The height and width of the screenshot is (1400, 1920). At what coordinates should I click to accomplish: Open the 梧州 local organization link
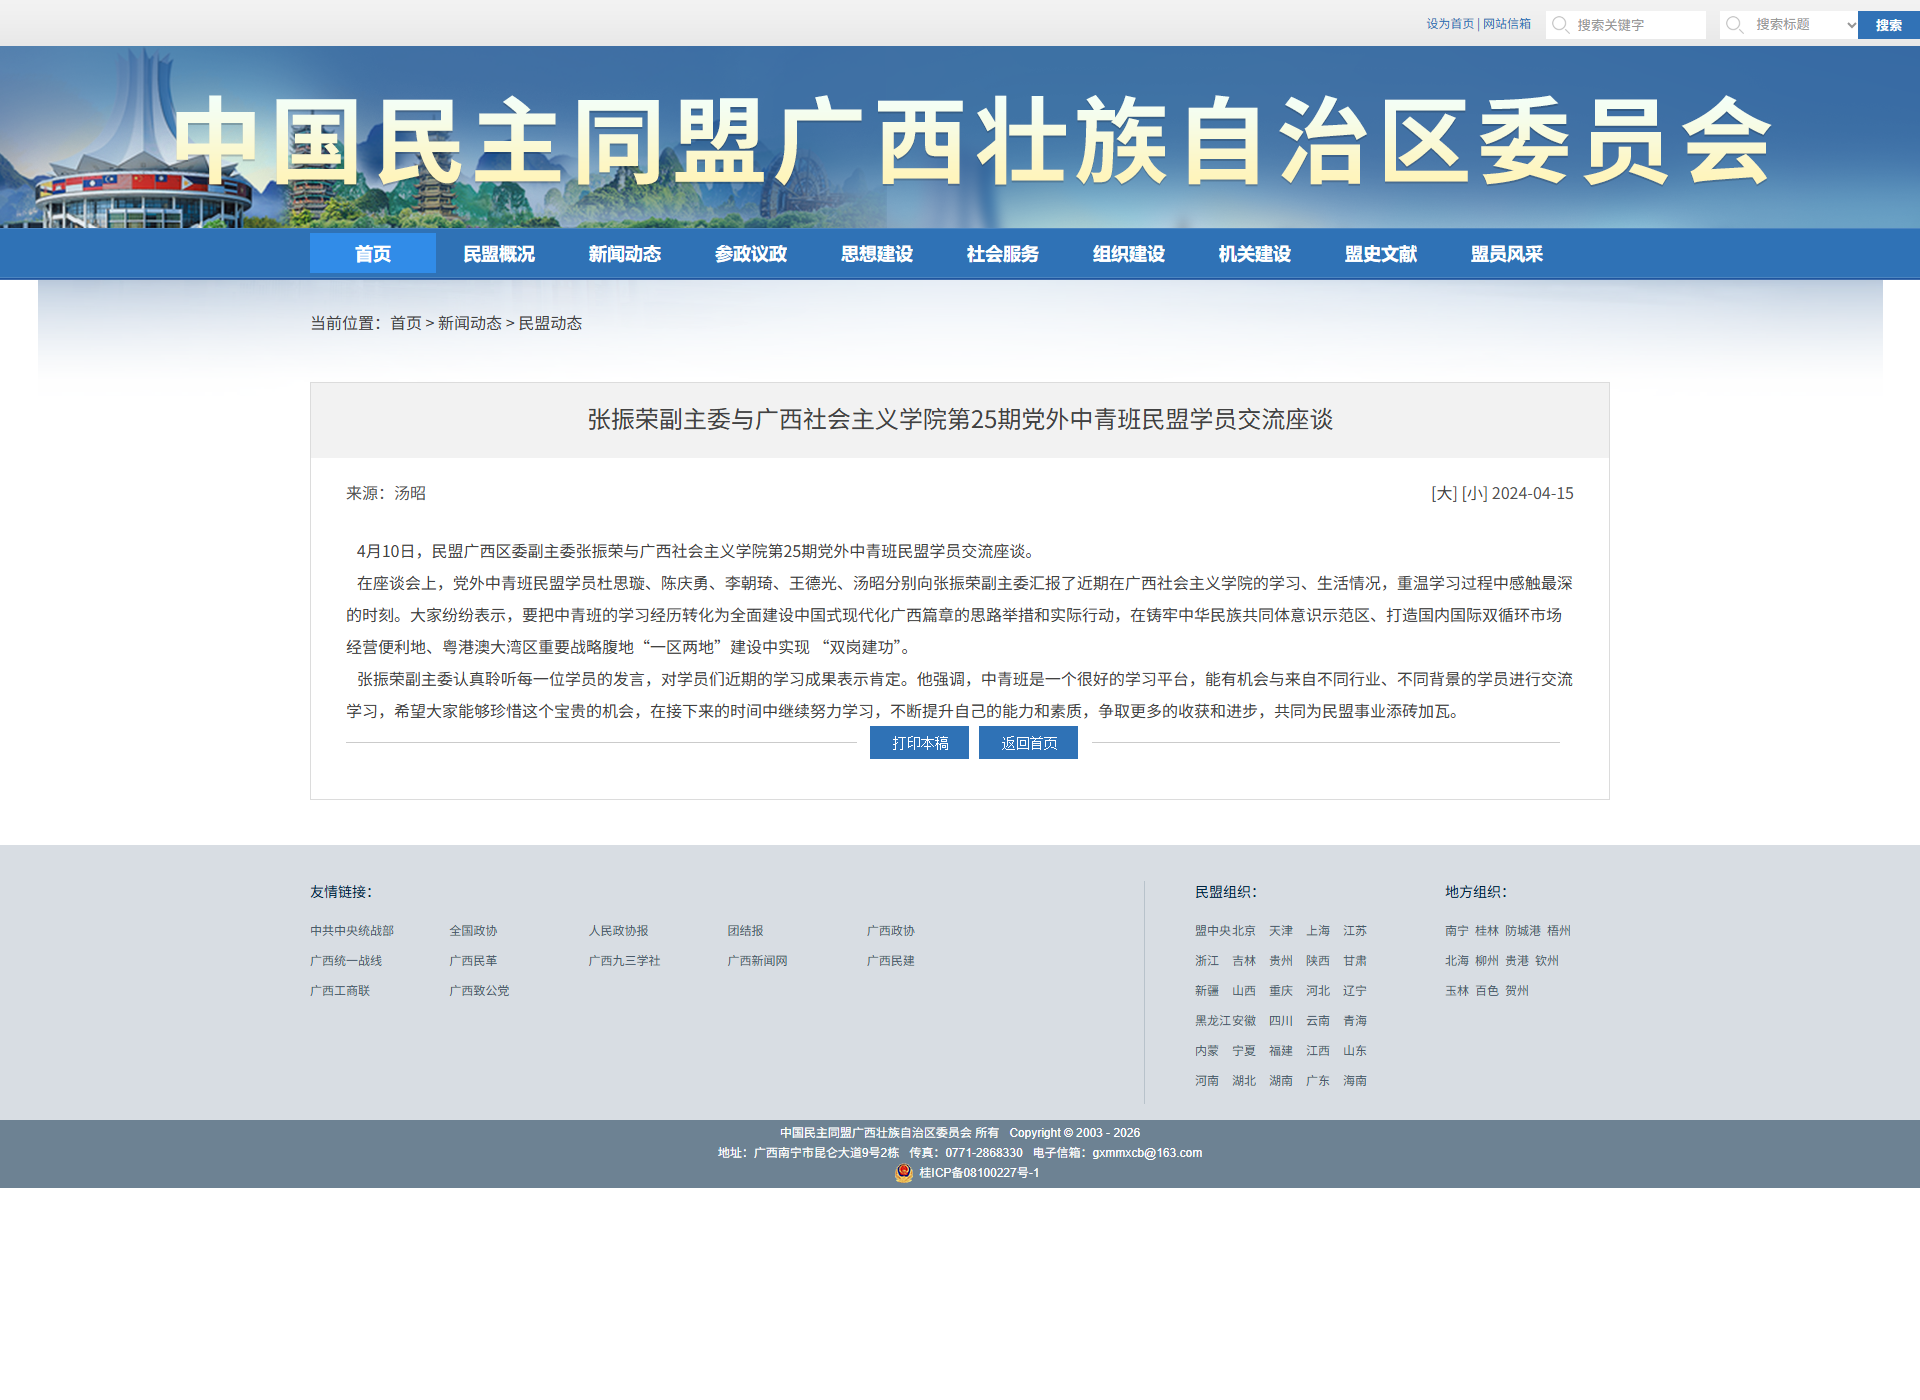click(x=1559, y=931)
